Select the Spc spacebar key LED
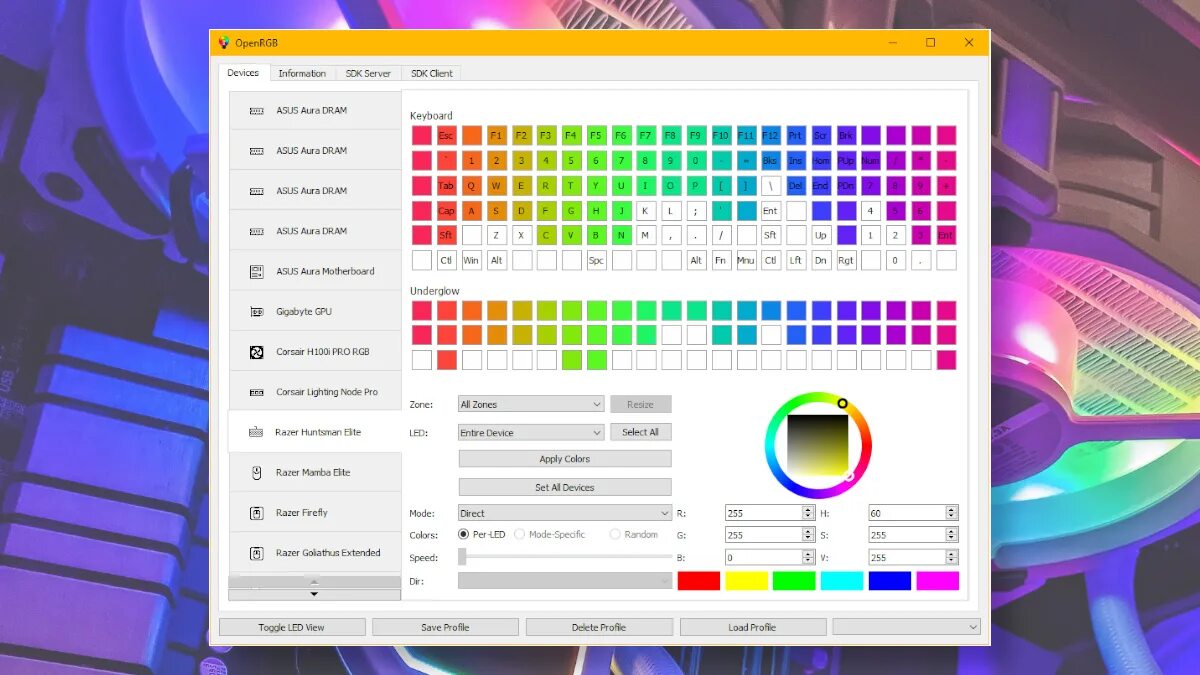The image size is (1200, 675). [x=596, y=260]
